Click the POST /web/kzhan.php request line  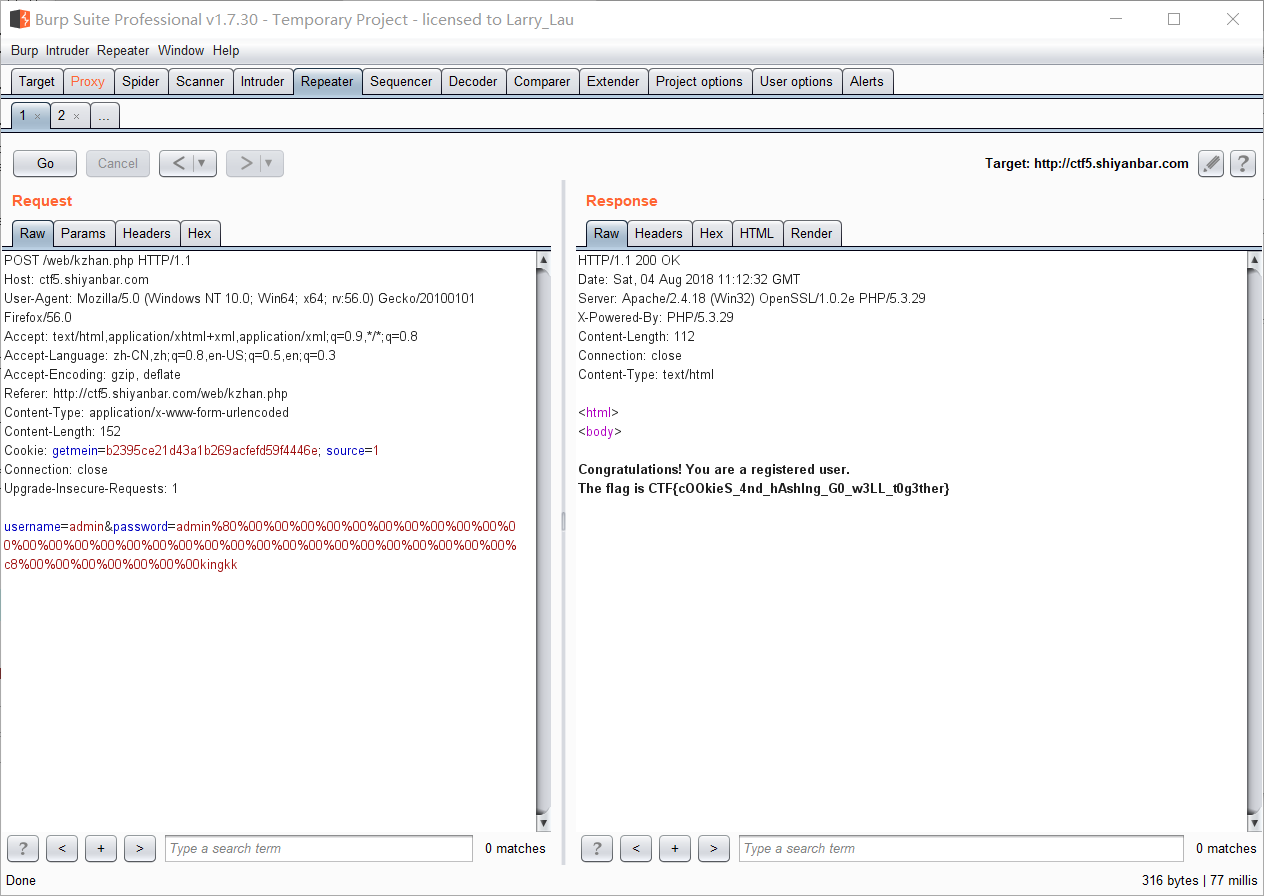[x=98, y=260]
